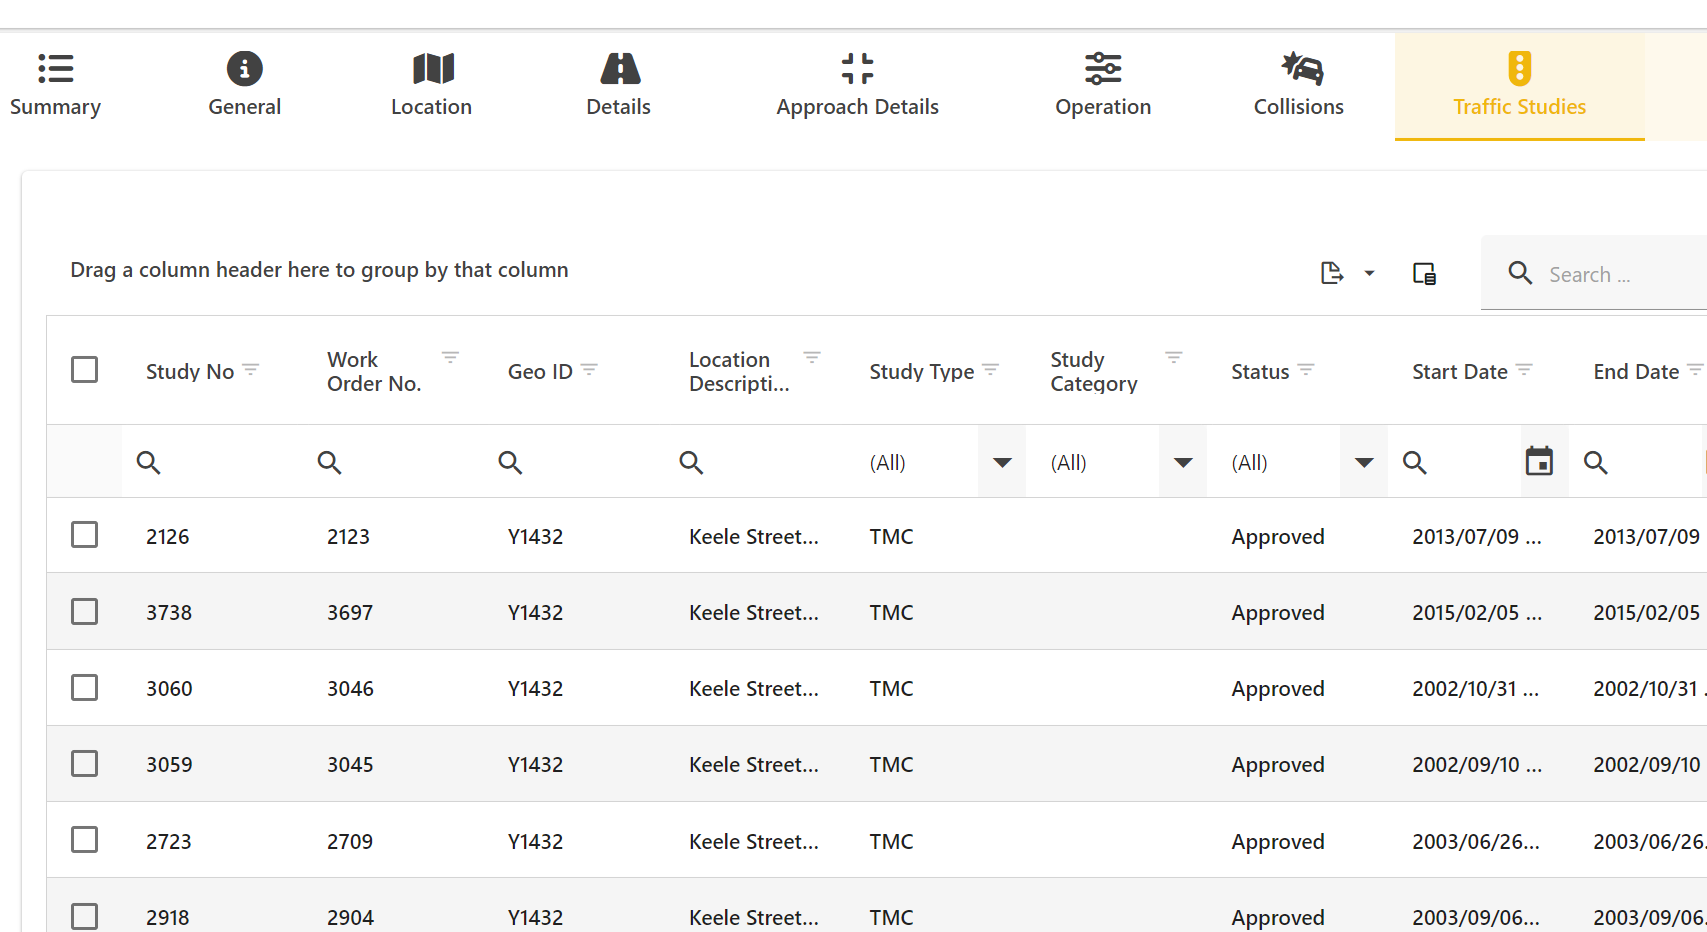Expand the Status filter dropdown
Viewport: 1707px width, 932px height.
click(x=1364, y=462)
